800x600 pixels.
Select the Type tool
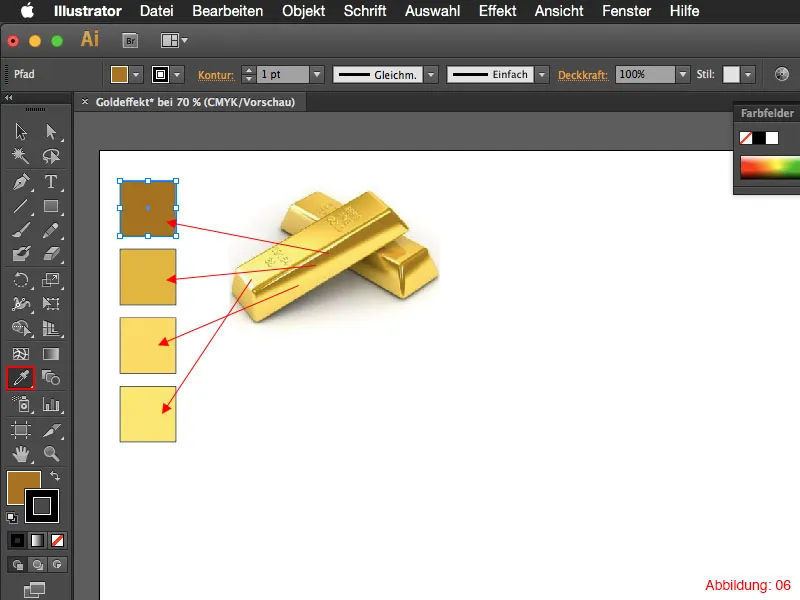tap(51, 182)
